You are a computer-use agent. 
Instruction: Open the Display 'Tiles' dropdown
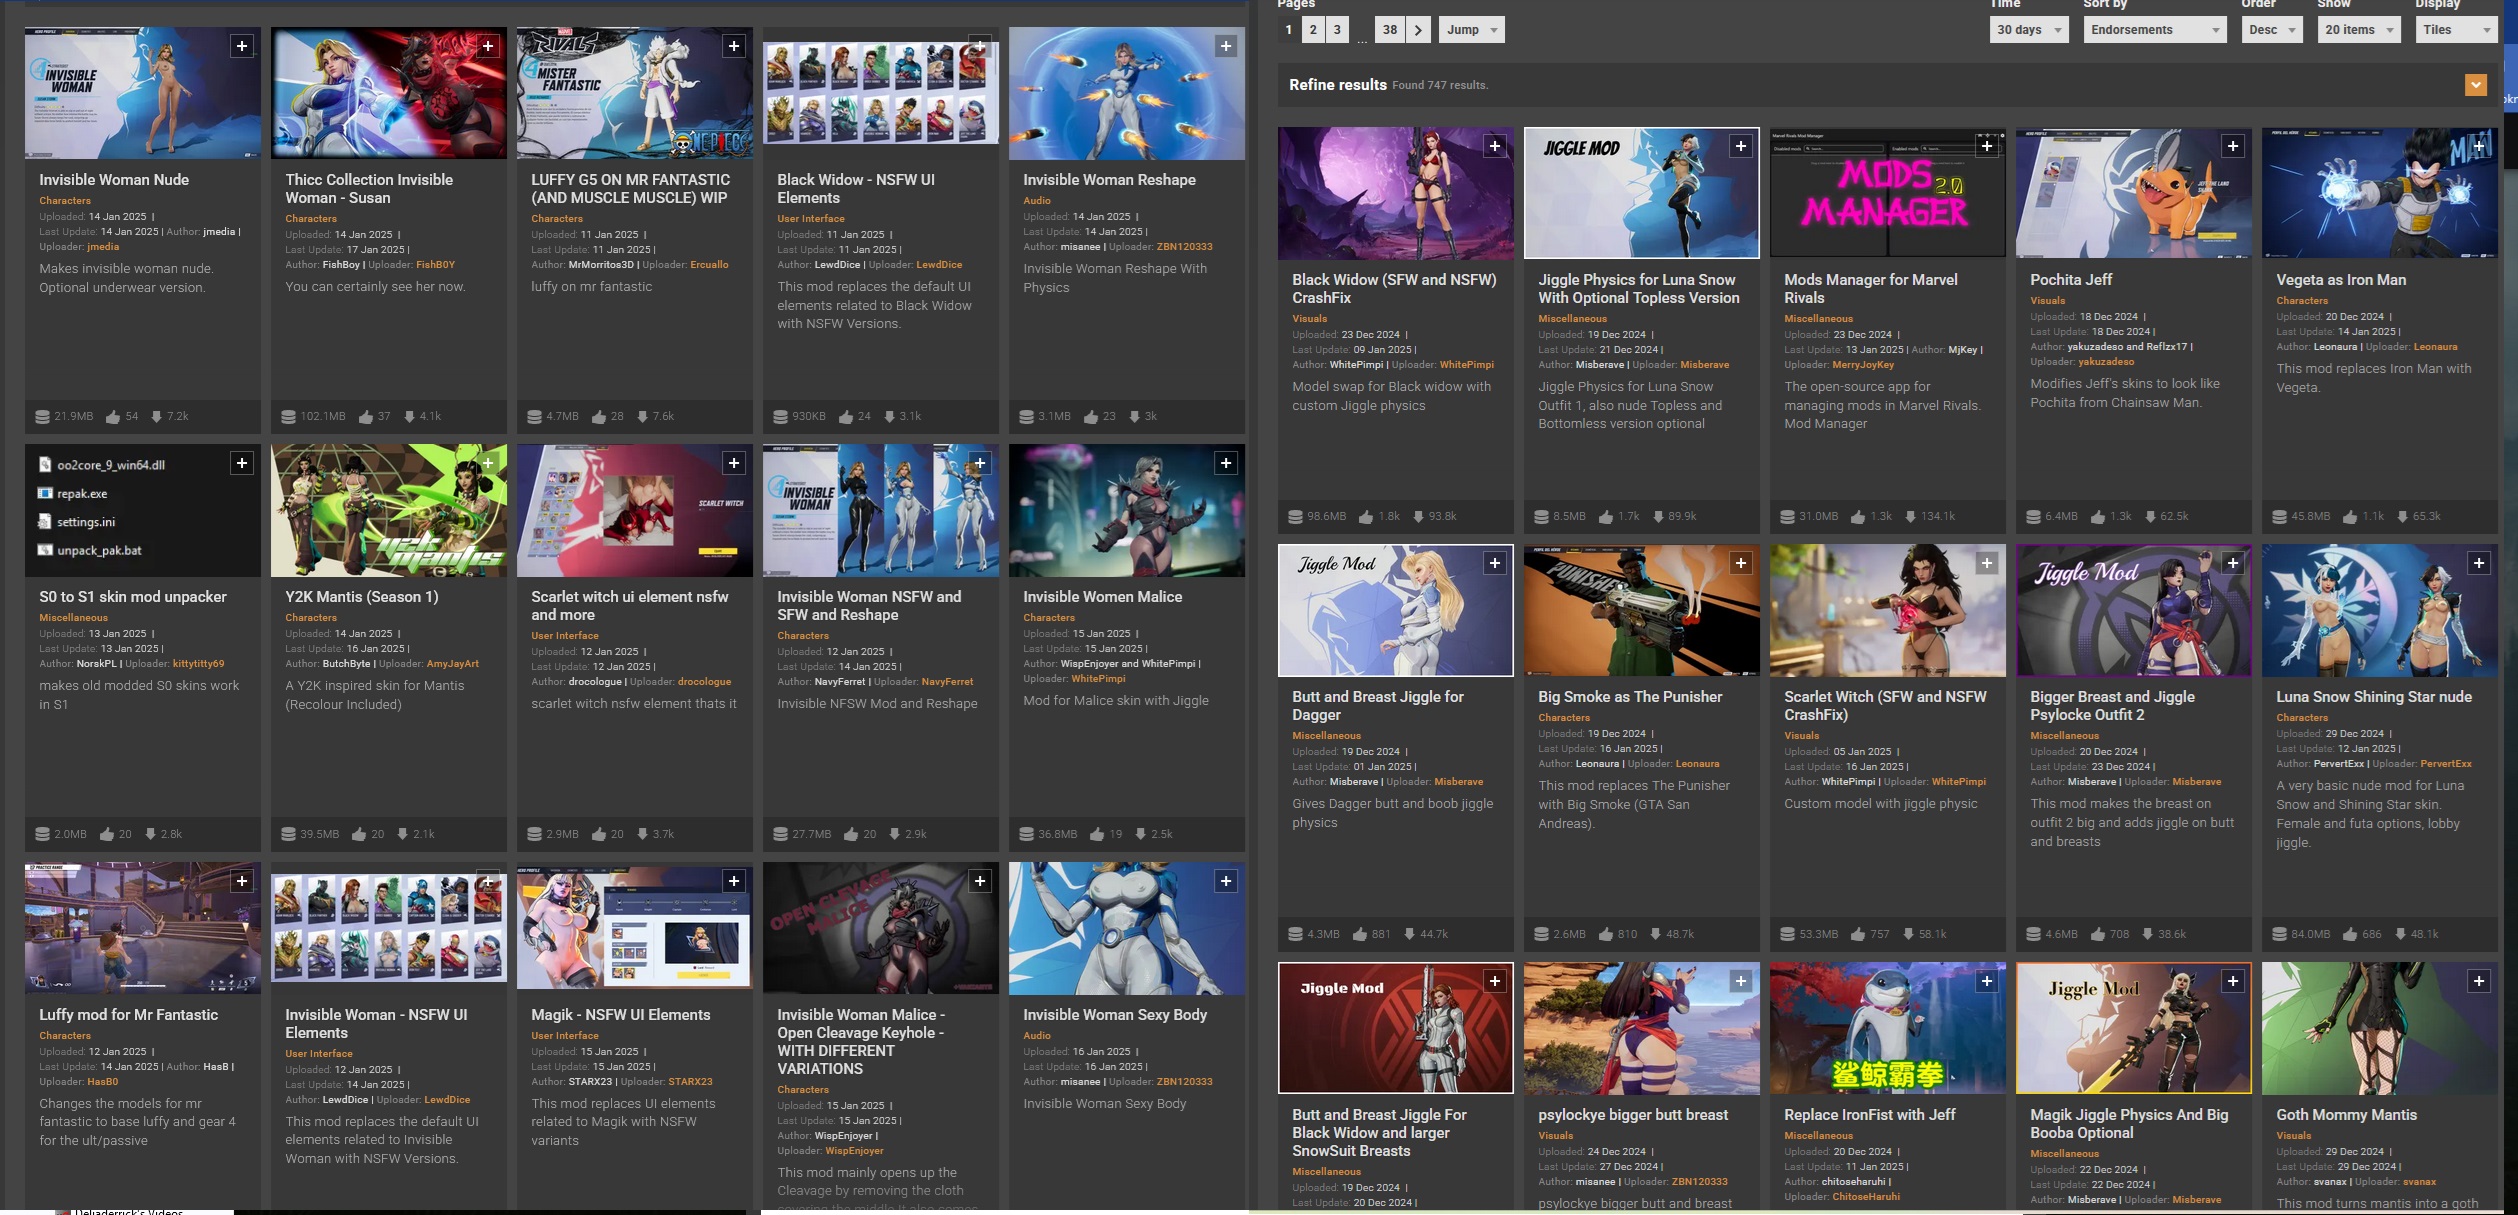pyautogui.click(x=2456, y=29)
